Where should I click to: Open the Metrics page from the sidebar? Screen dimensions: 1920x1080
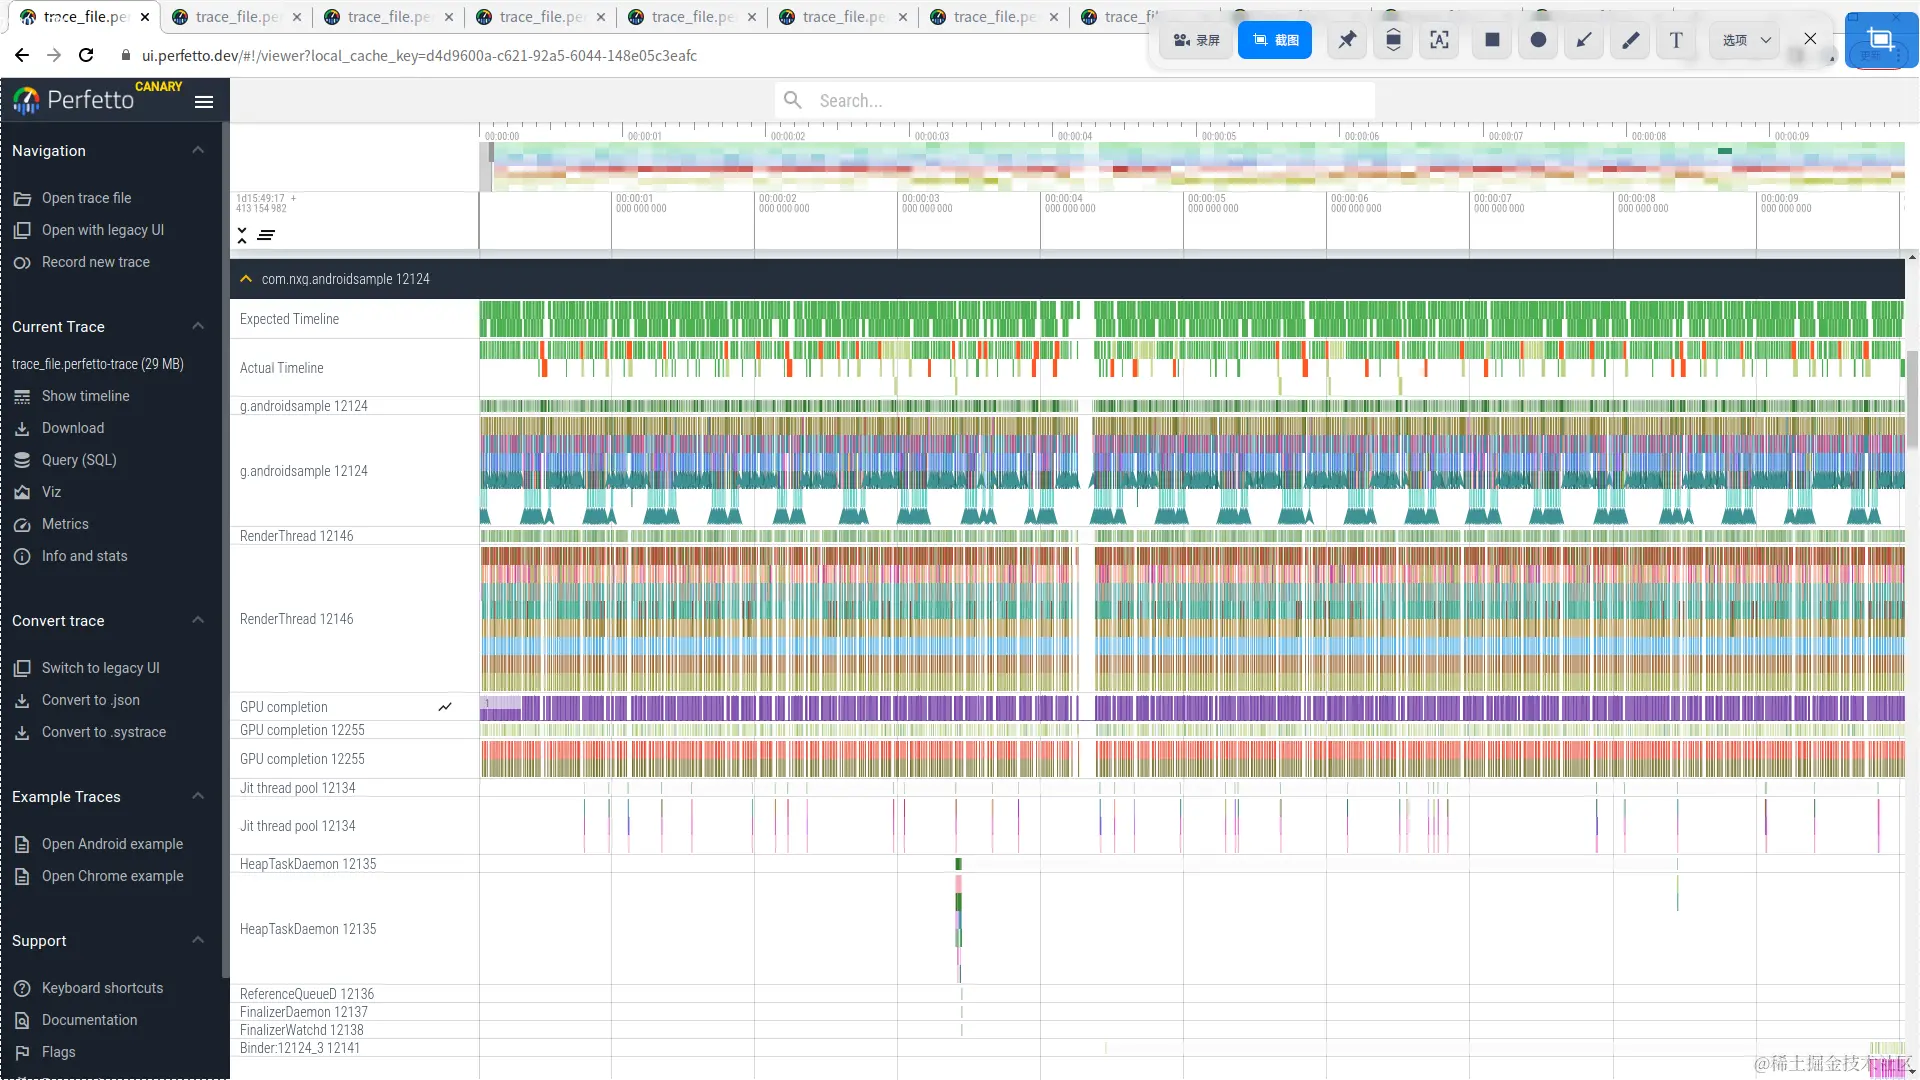(x=65, y=524)
